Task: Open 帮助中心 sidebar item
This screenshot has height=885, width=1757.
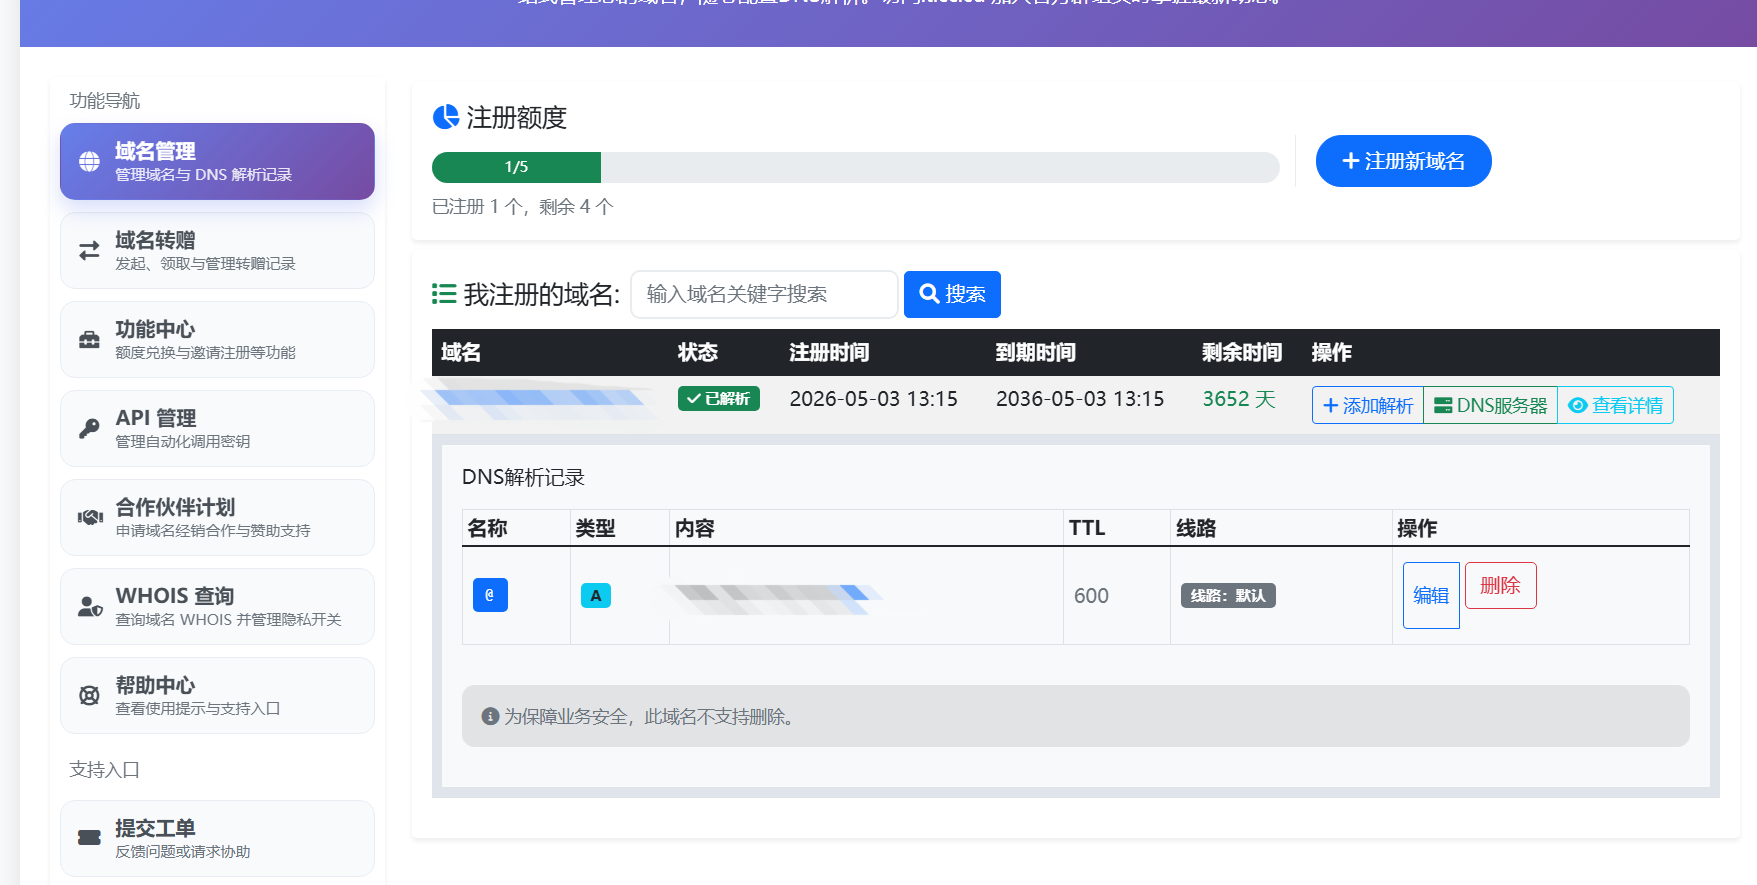Action: point(217,695)
